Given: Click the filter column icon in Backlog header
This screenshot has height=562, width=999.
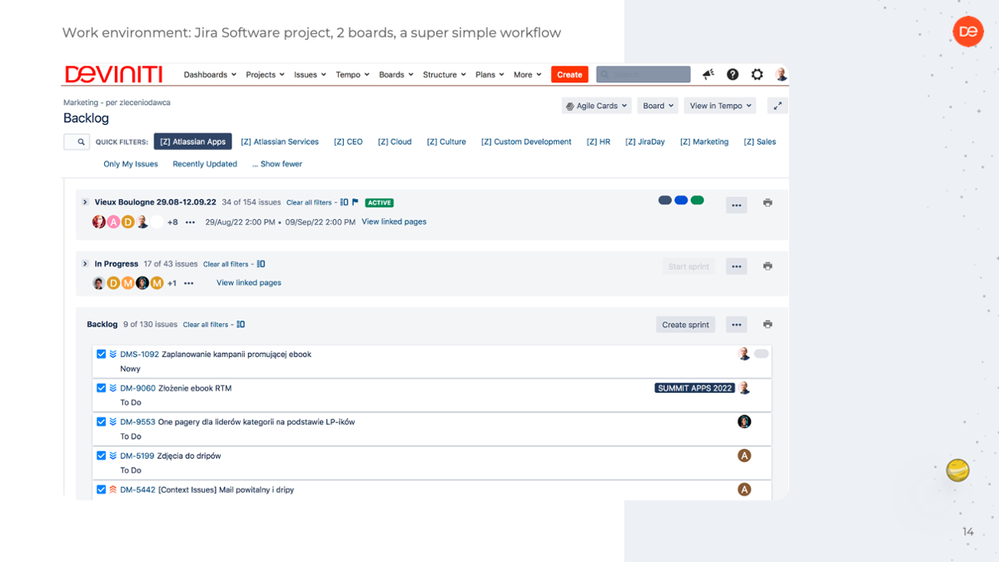Looking at the screenshot, I should 241,324.
